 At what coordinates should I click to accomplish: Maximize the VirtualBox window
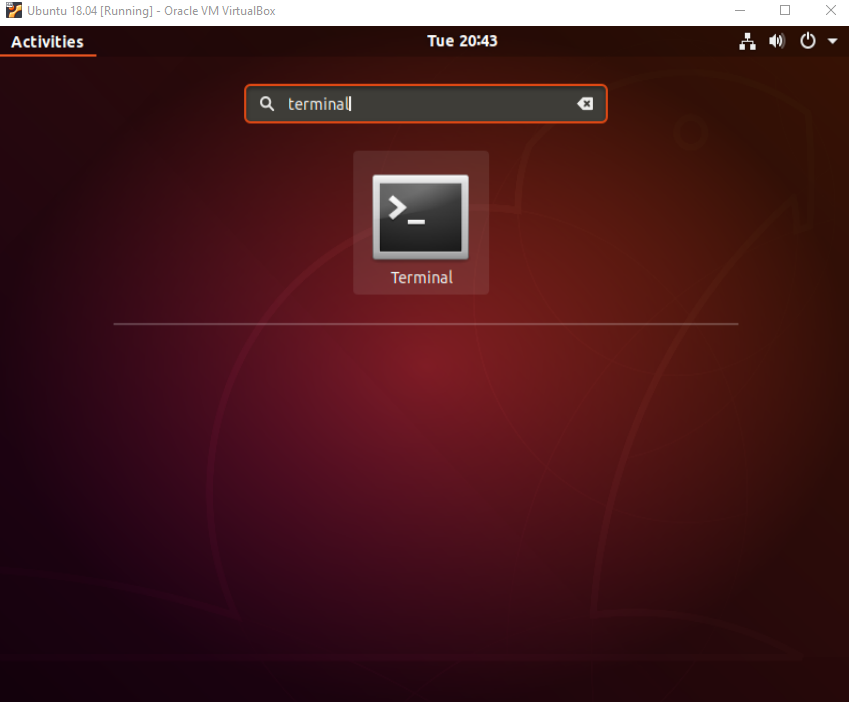tap(785, 11)
